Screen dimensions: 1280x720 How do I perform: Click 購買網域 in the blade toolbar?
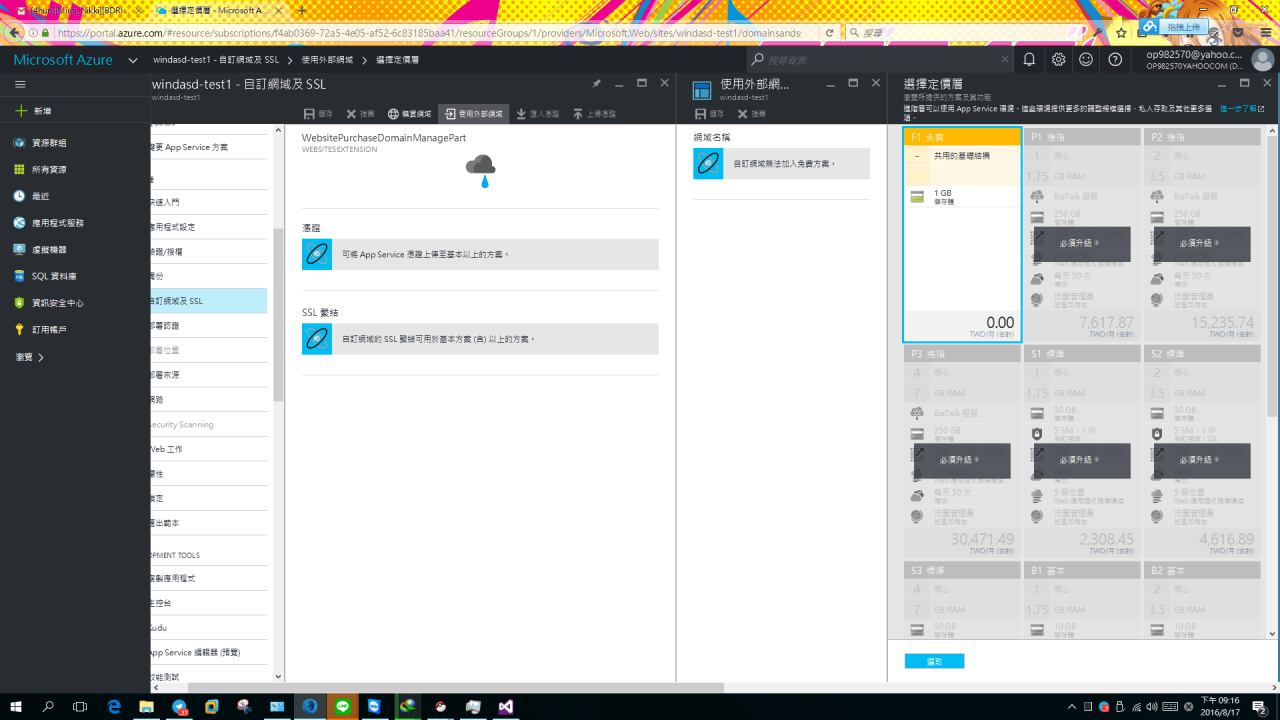click(x=409, y=114)
